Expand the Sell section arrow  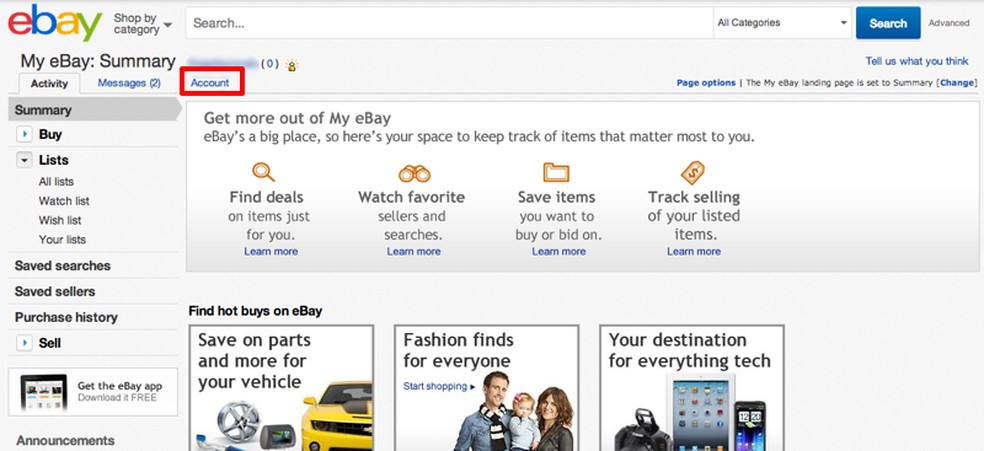[x=24, y=343]
